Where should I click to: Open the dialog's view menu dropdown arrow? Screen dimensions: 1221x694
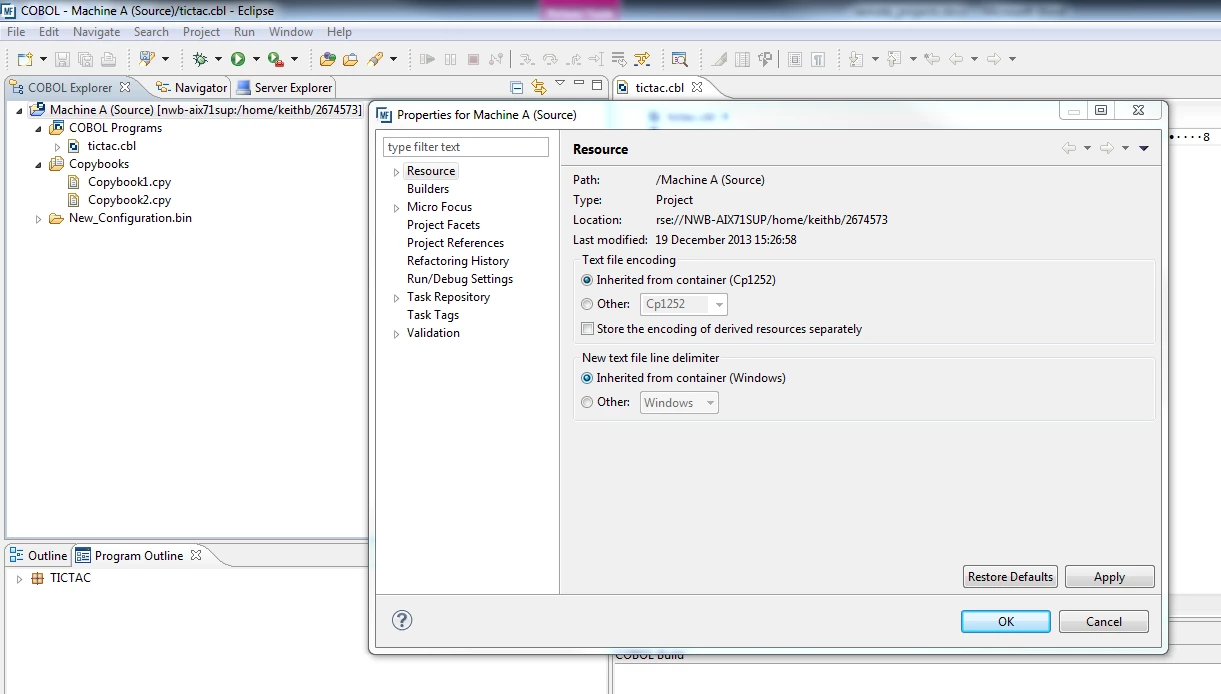click(x=1144, y=148)
